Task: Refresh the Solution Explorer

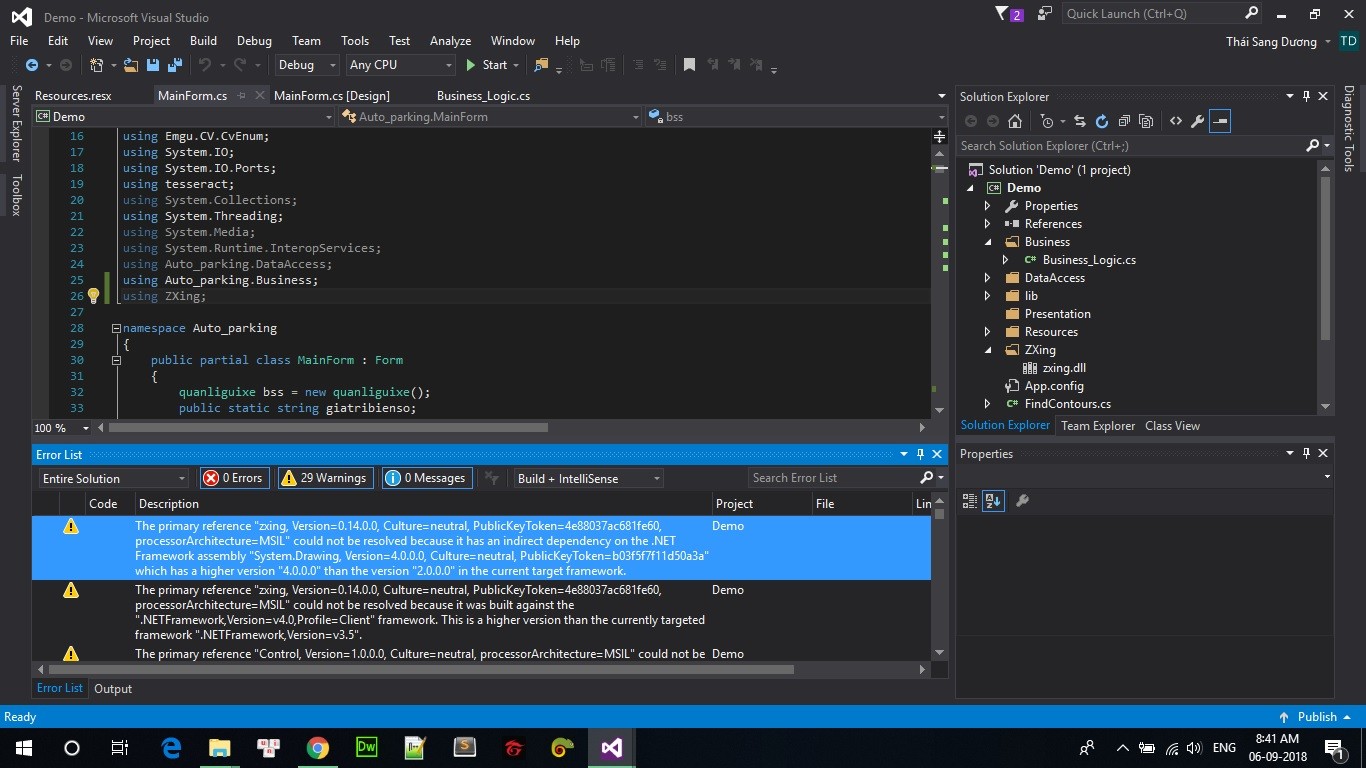Action: click(1102, 121)
